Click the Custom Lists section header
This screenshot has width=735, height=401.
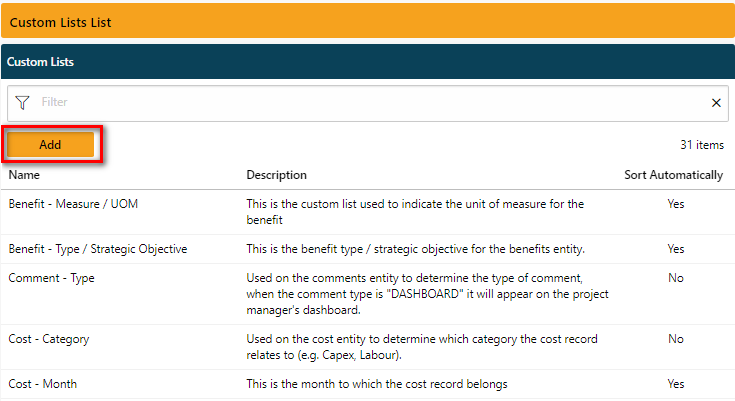pos(368,61)
